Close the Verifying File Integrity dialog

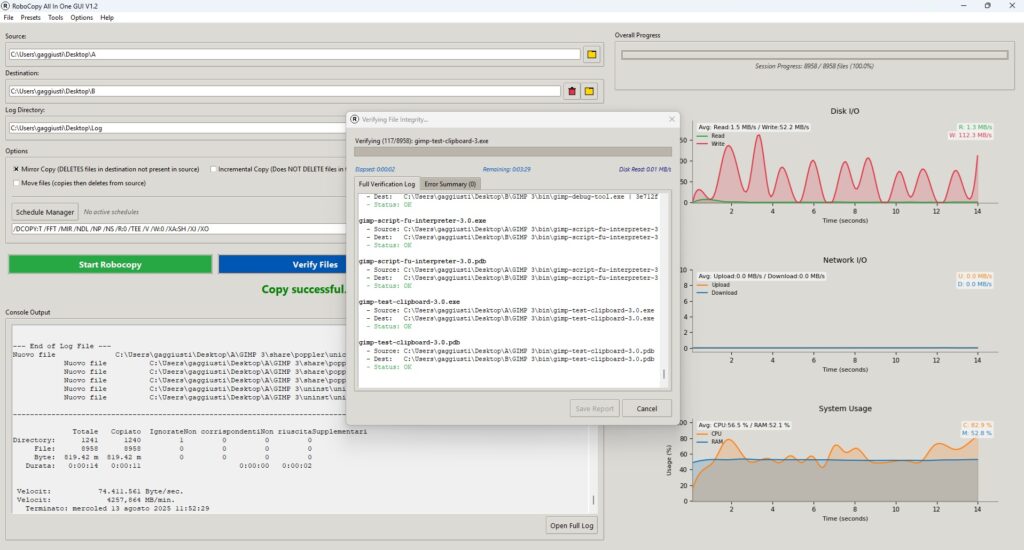pyautogui.click(x=671, y=120)
